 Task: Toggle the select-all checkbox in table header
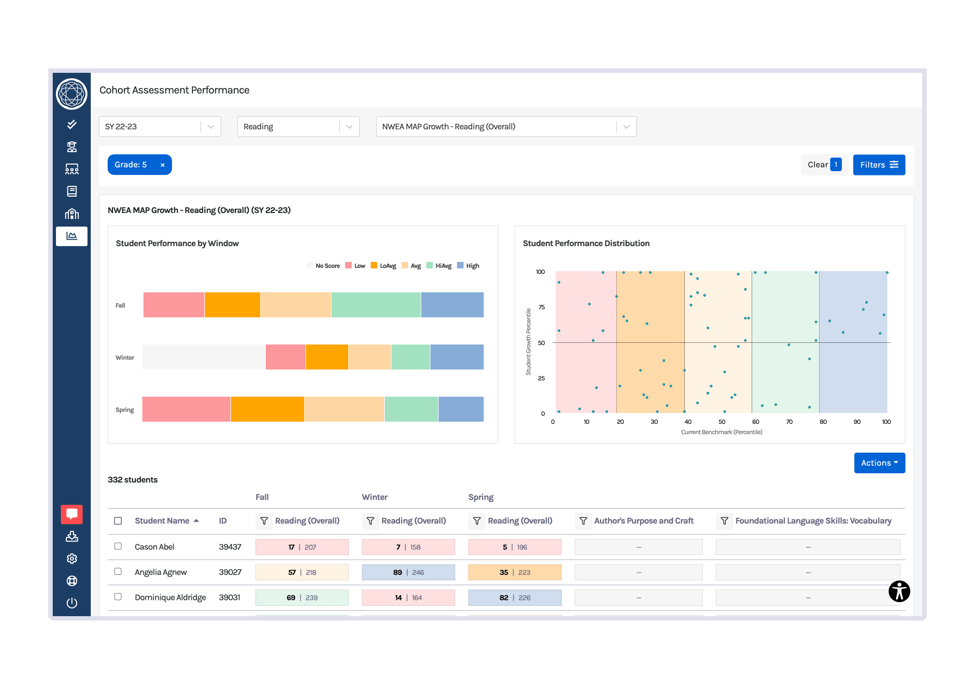pos(118,521)
